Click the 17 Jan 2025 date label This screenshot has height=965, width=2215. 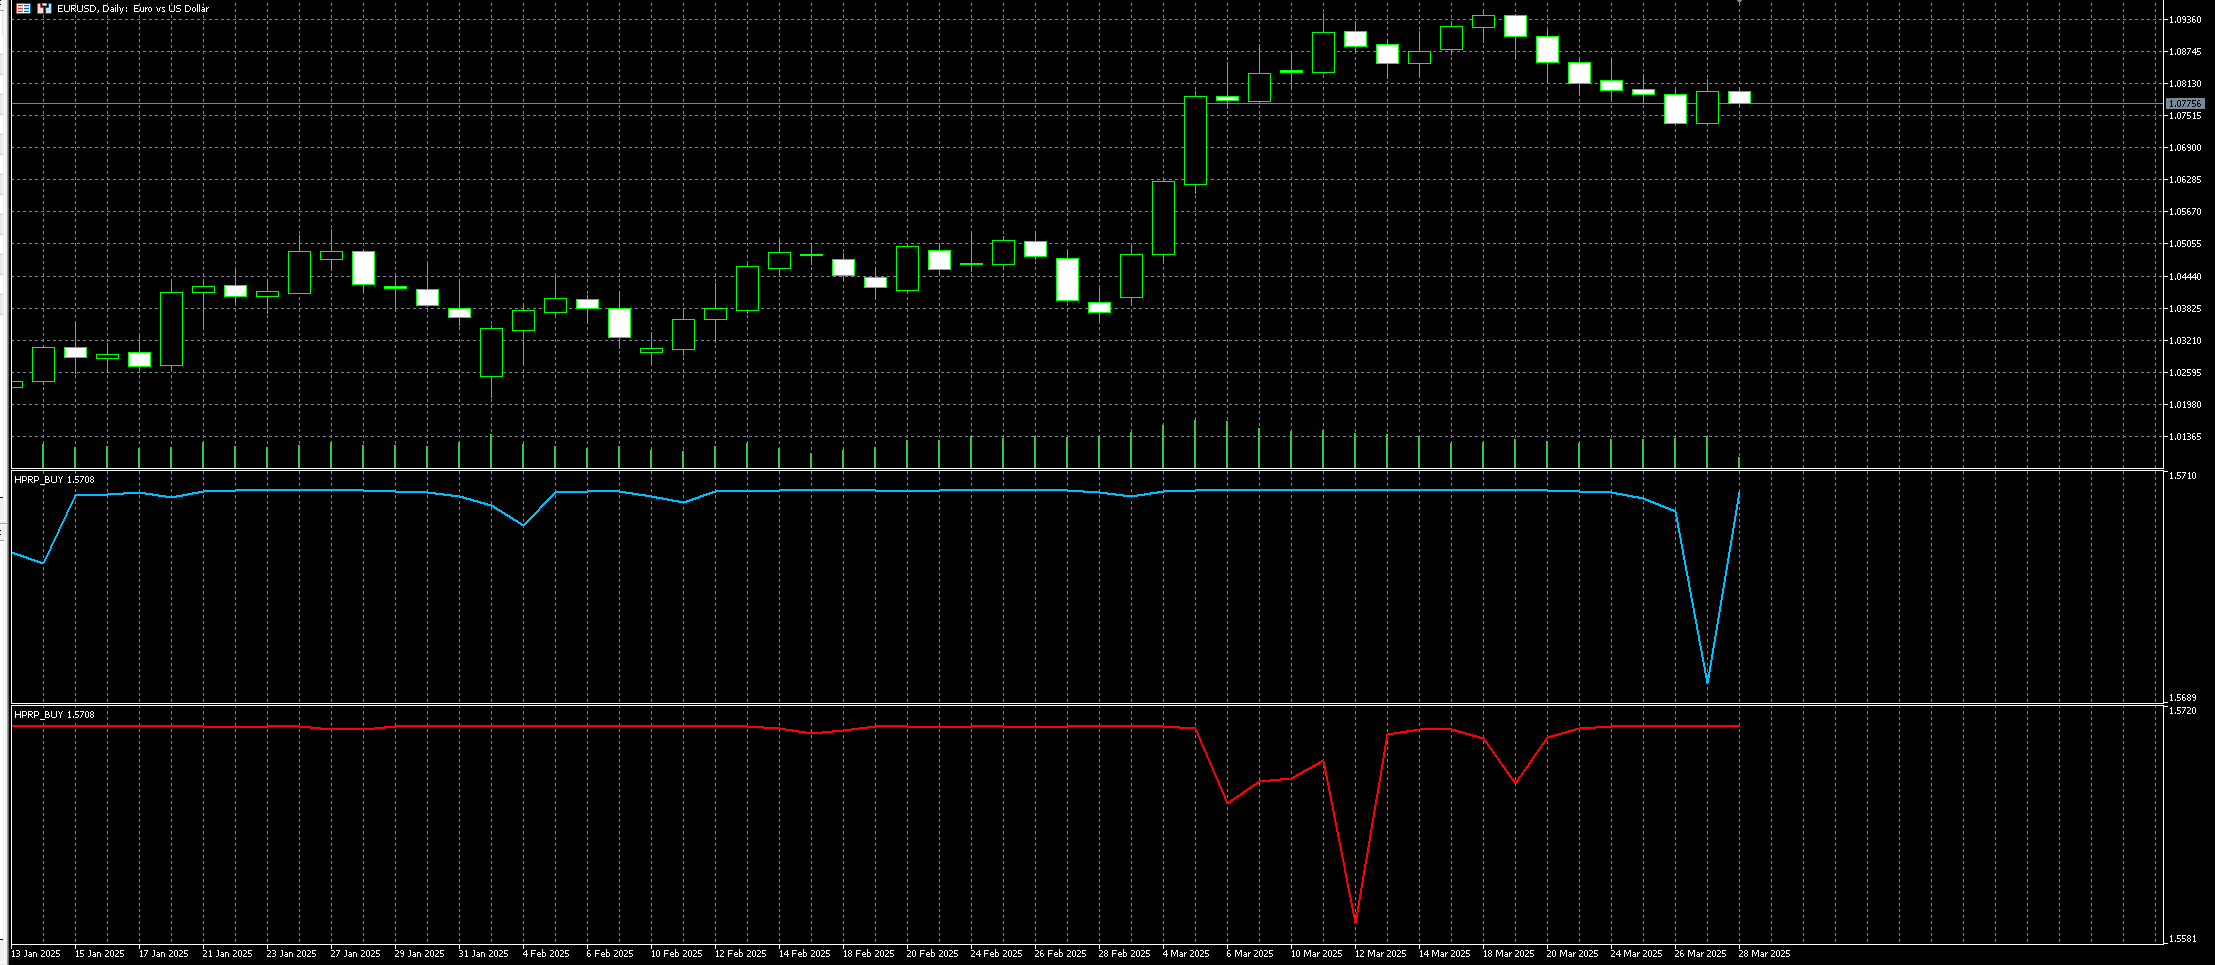(x=164, y=954)
